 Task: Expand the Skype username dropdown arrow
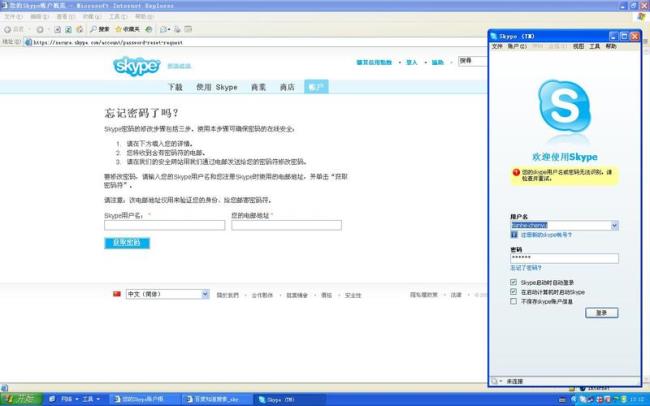pyautogui.click(x=614, y=226)
